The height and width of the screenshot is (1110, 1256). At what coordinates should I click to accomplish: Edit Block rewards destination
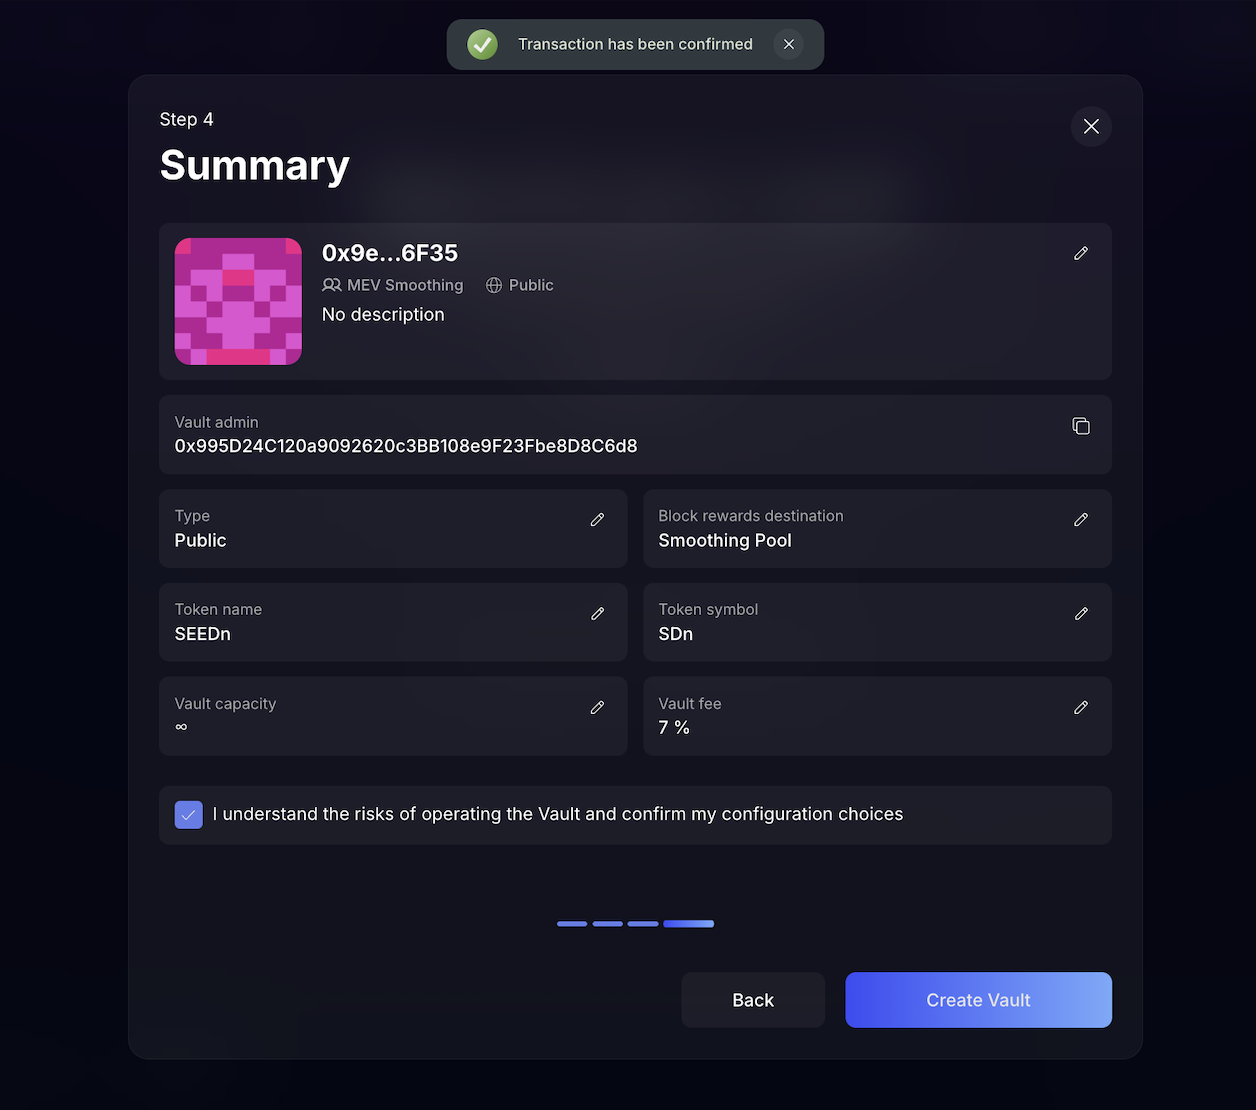(1081, 520)
